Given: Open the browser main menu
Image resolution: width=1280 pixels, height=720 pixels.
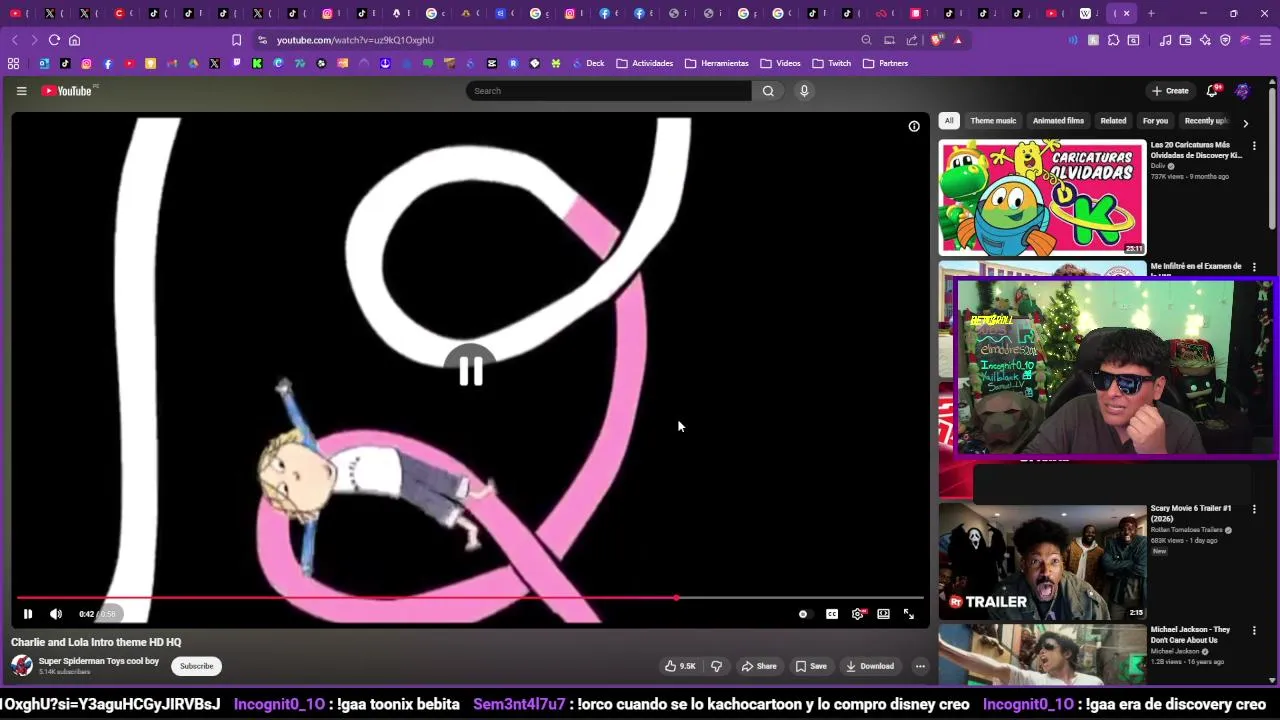Looking at the screenshot, I should [x=1265, y=40].
